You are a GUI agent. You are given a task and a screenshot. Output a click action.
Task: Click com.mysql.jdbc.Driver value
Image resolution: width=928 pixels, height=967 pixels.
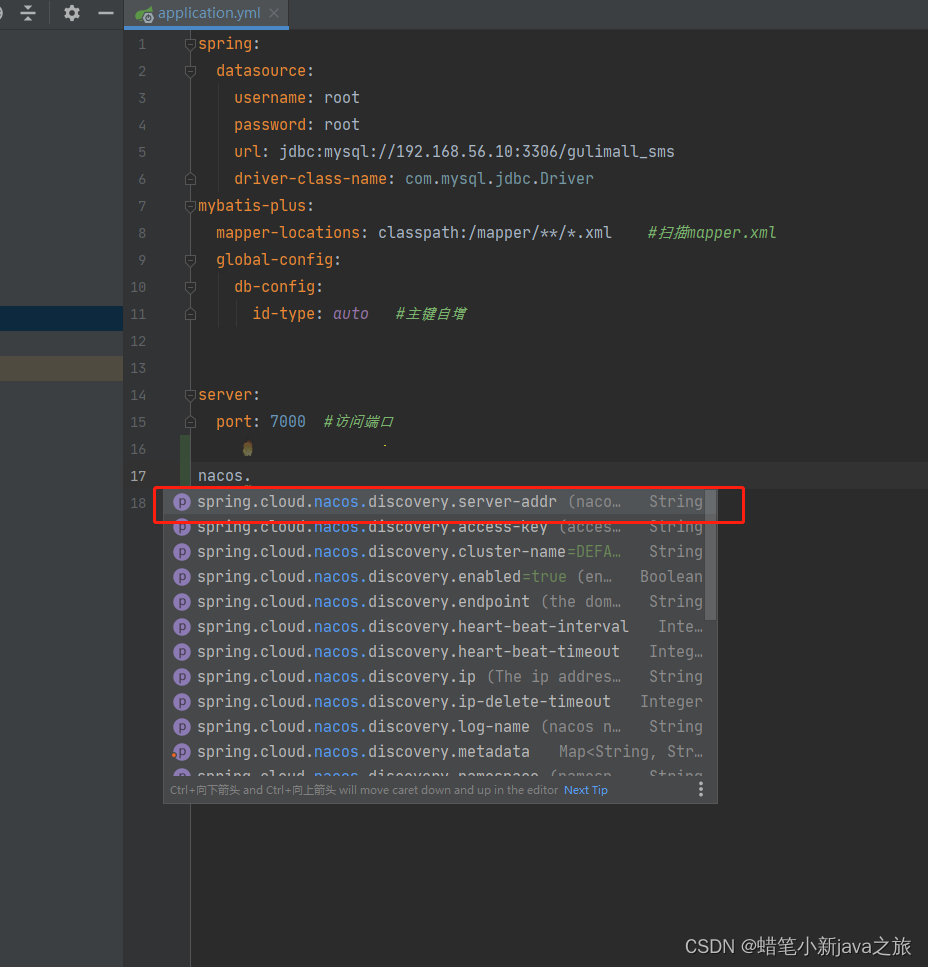point(499,179)
